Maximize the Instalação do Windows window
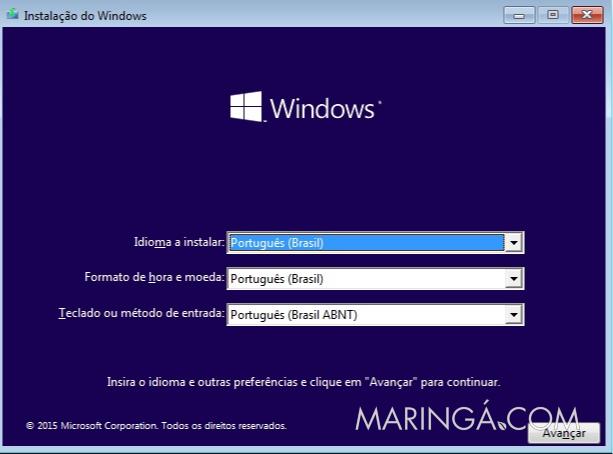 pyautogui.click(x=553, y=15)
